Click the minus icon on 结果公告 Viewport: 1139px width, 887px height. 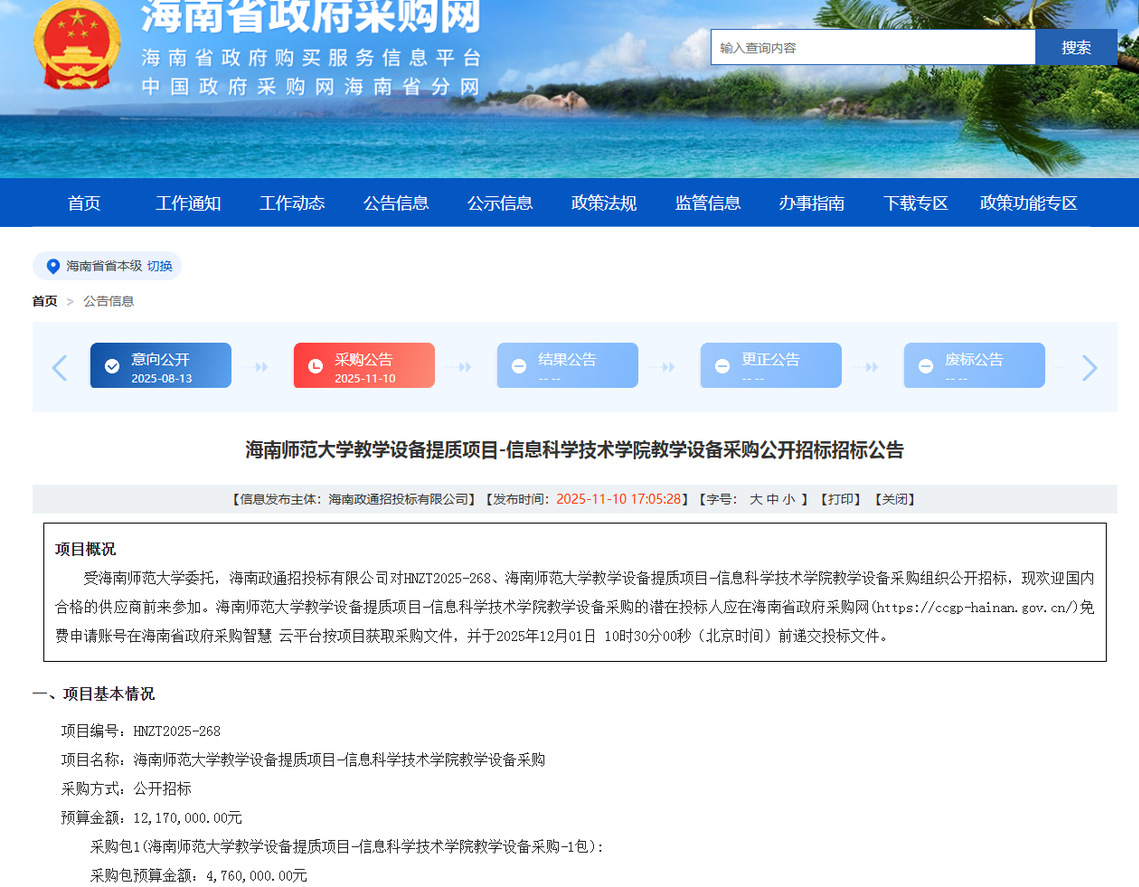tap(518, 366)
